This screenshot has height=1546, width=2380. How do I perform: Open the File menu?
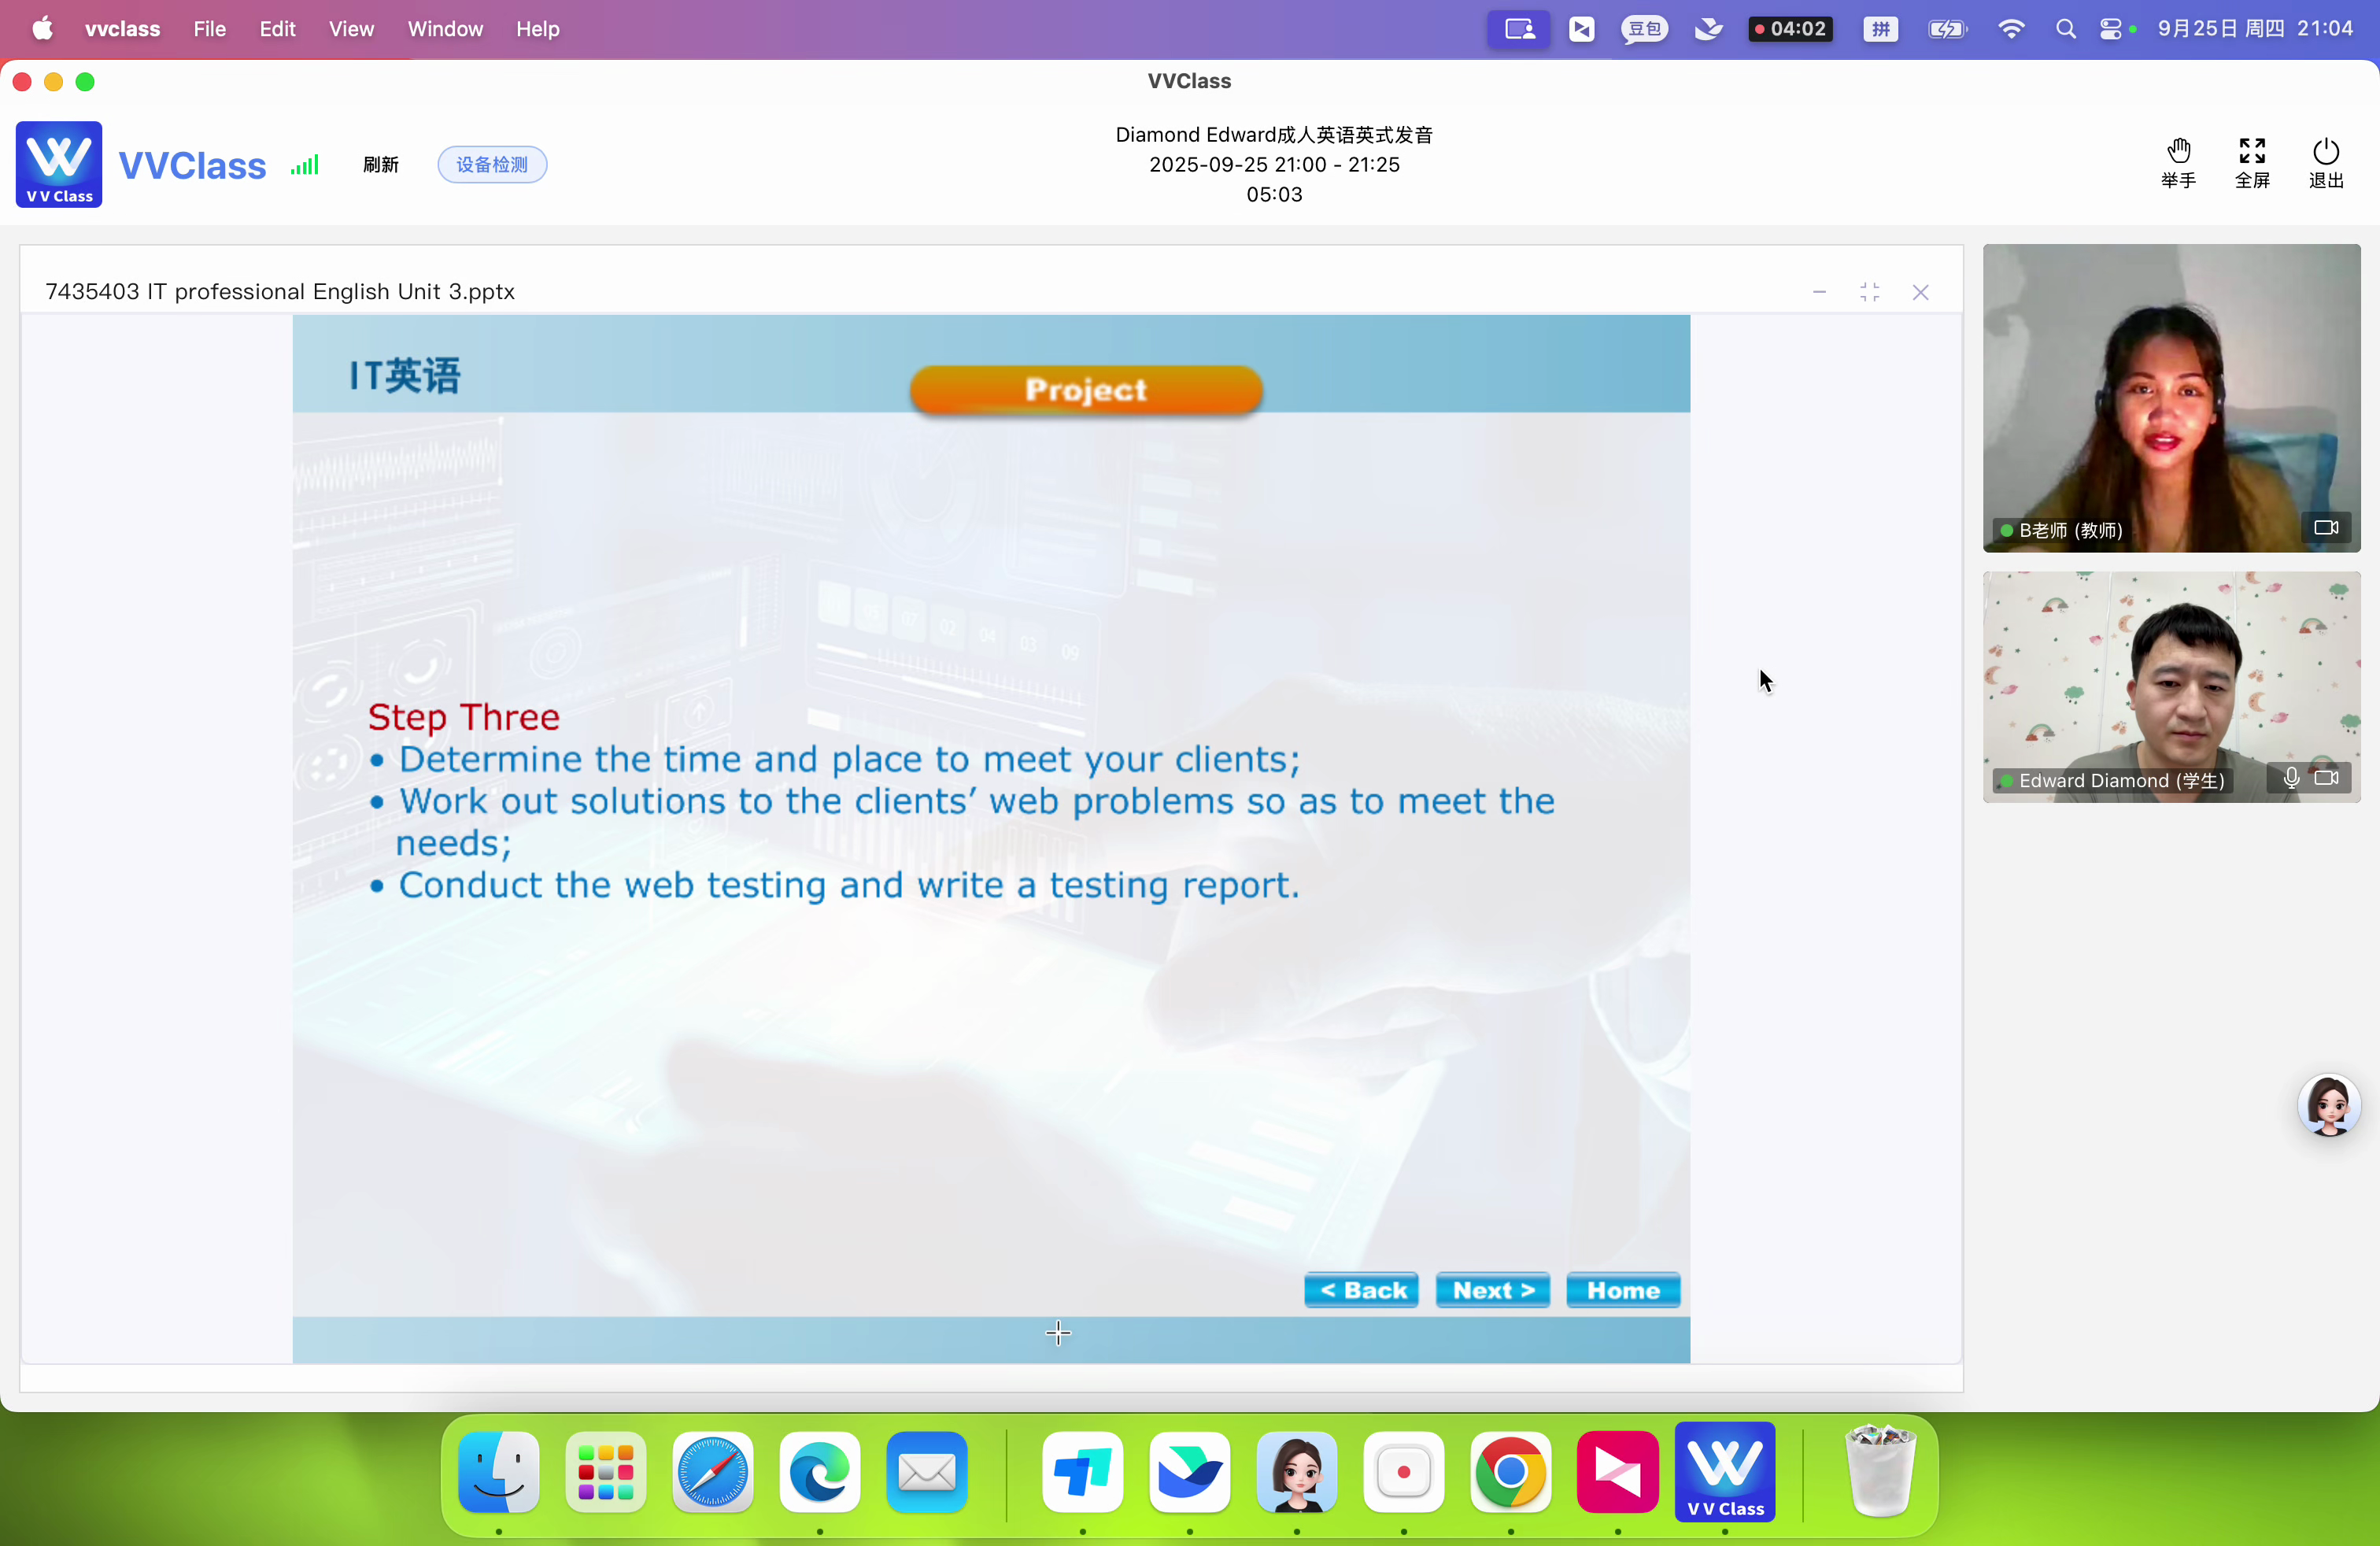point(209,29)
